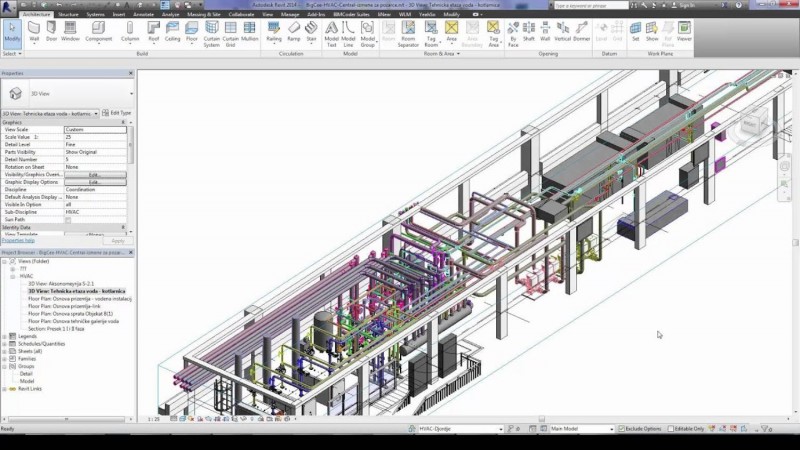This screenshot has height=450, width=800.
Task: Expand the Schedules/Quantities tree node
Action: (5, 344)
